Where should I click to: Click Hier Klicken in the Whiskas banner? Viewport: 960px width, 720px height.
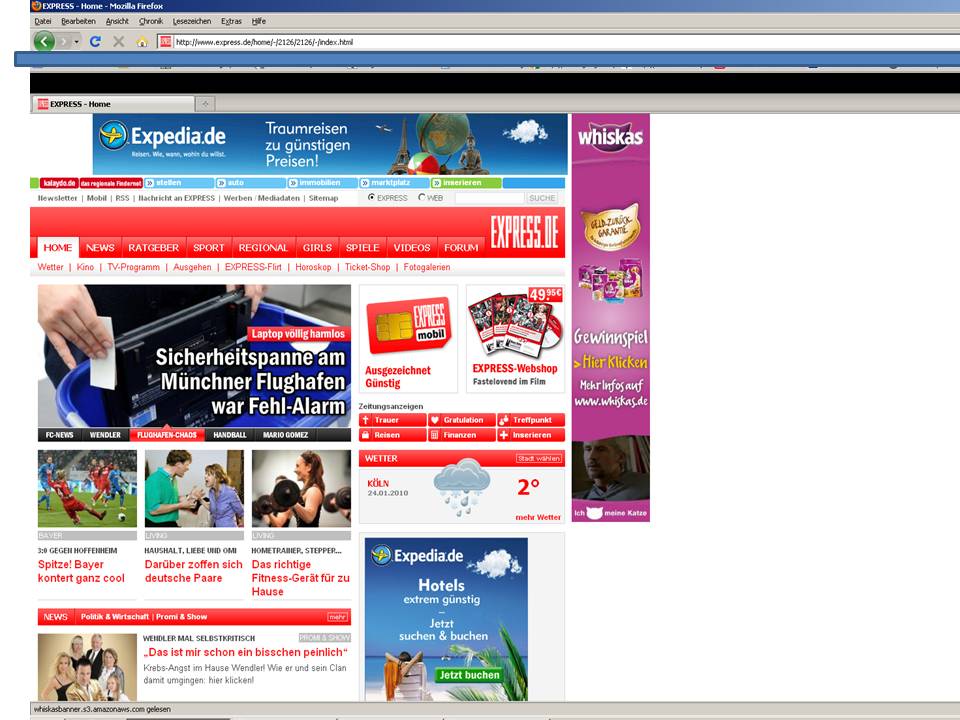coord(610,362)
